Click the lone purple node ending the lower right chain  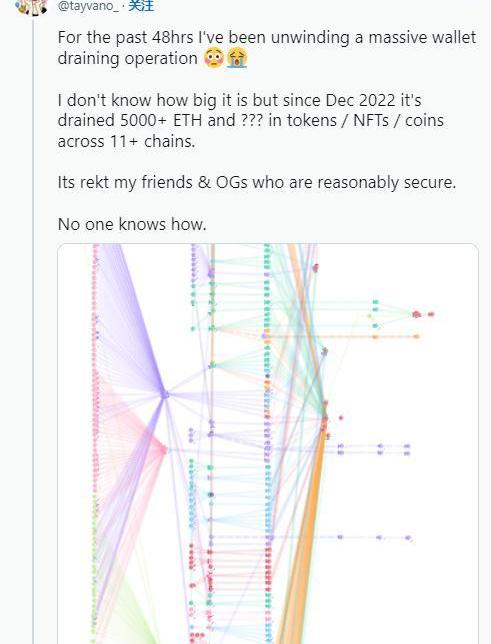pyautogui.click(x=408, y=537)
